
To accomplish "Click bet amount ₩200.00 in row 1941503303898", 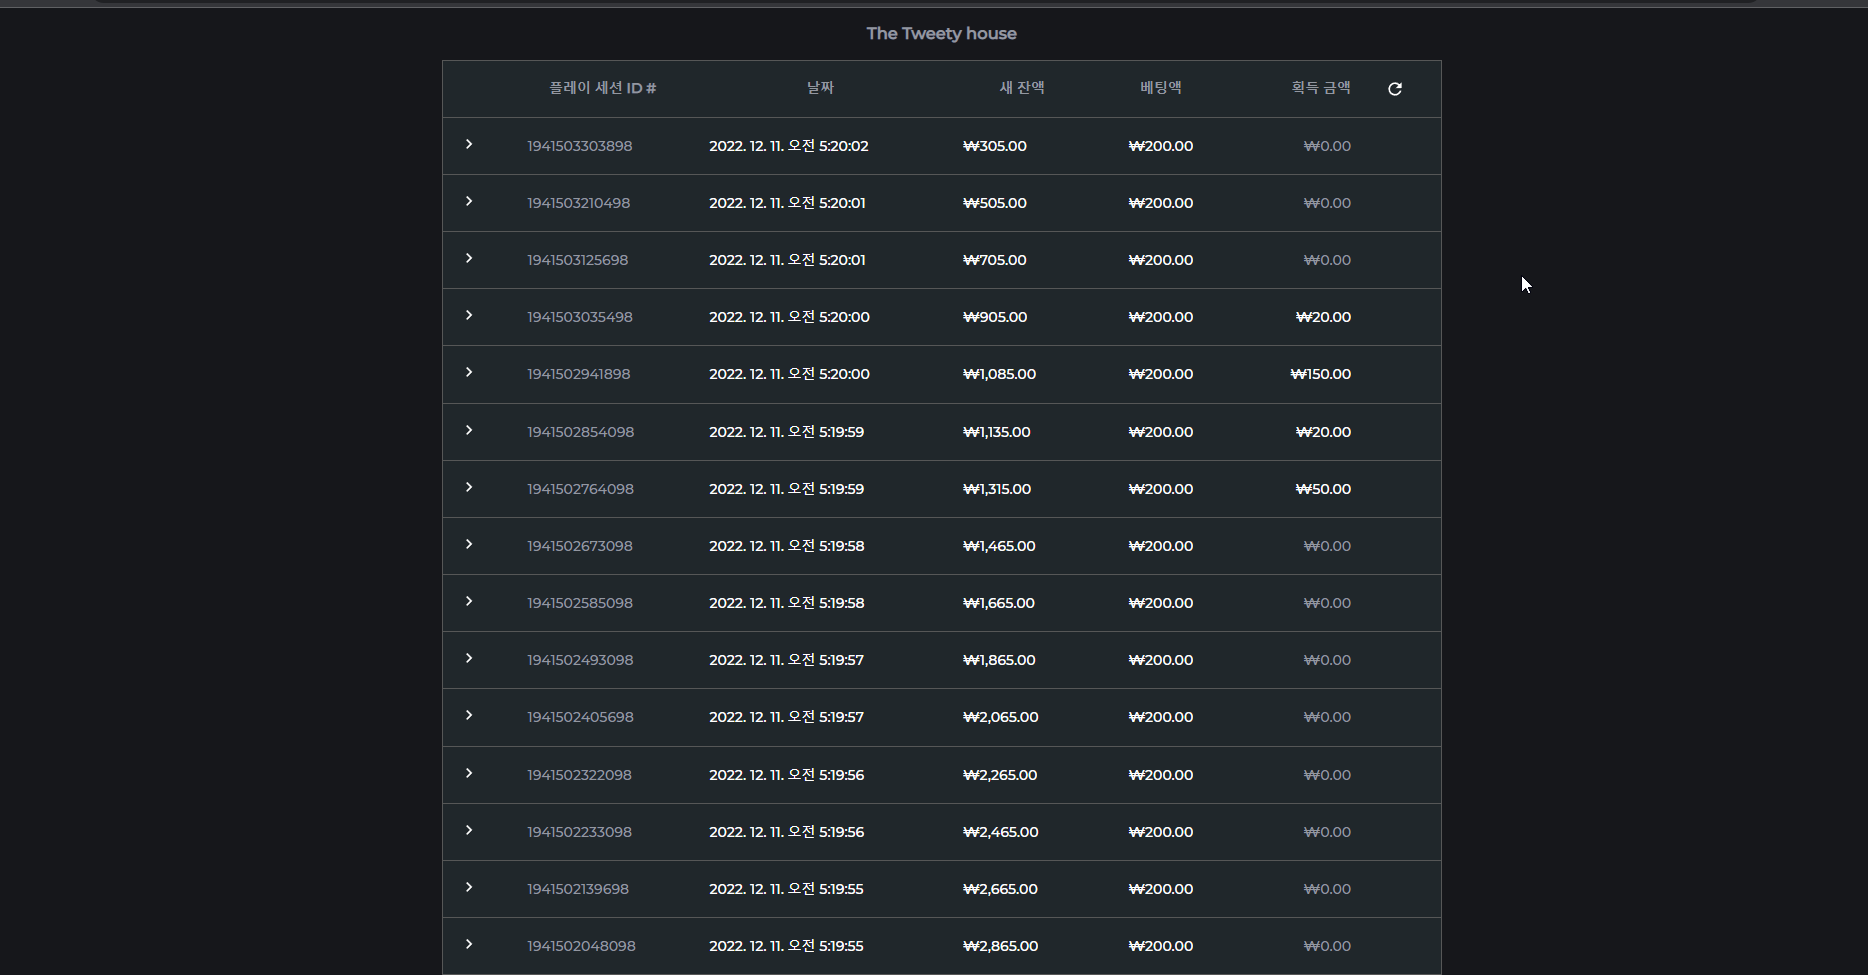I will tap(1161, 146).
